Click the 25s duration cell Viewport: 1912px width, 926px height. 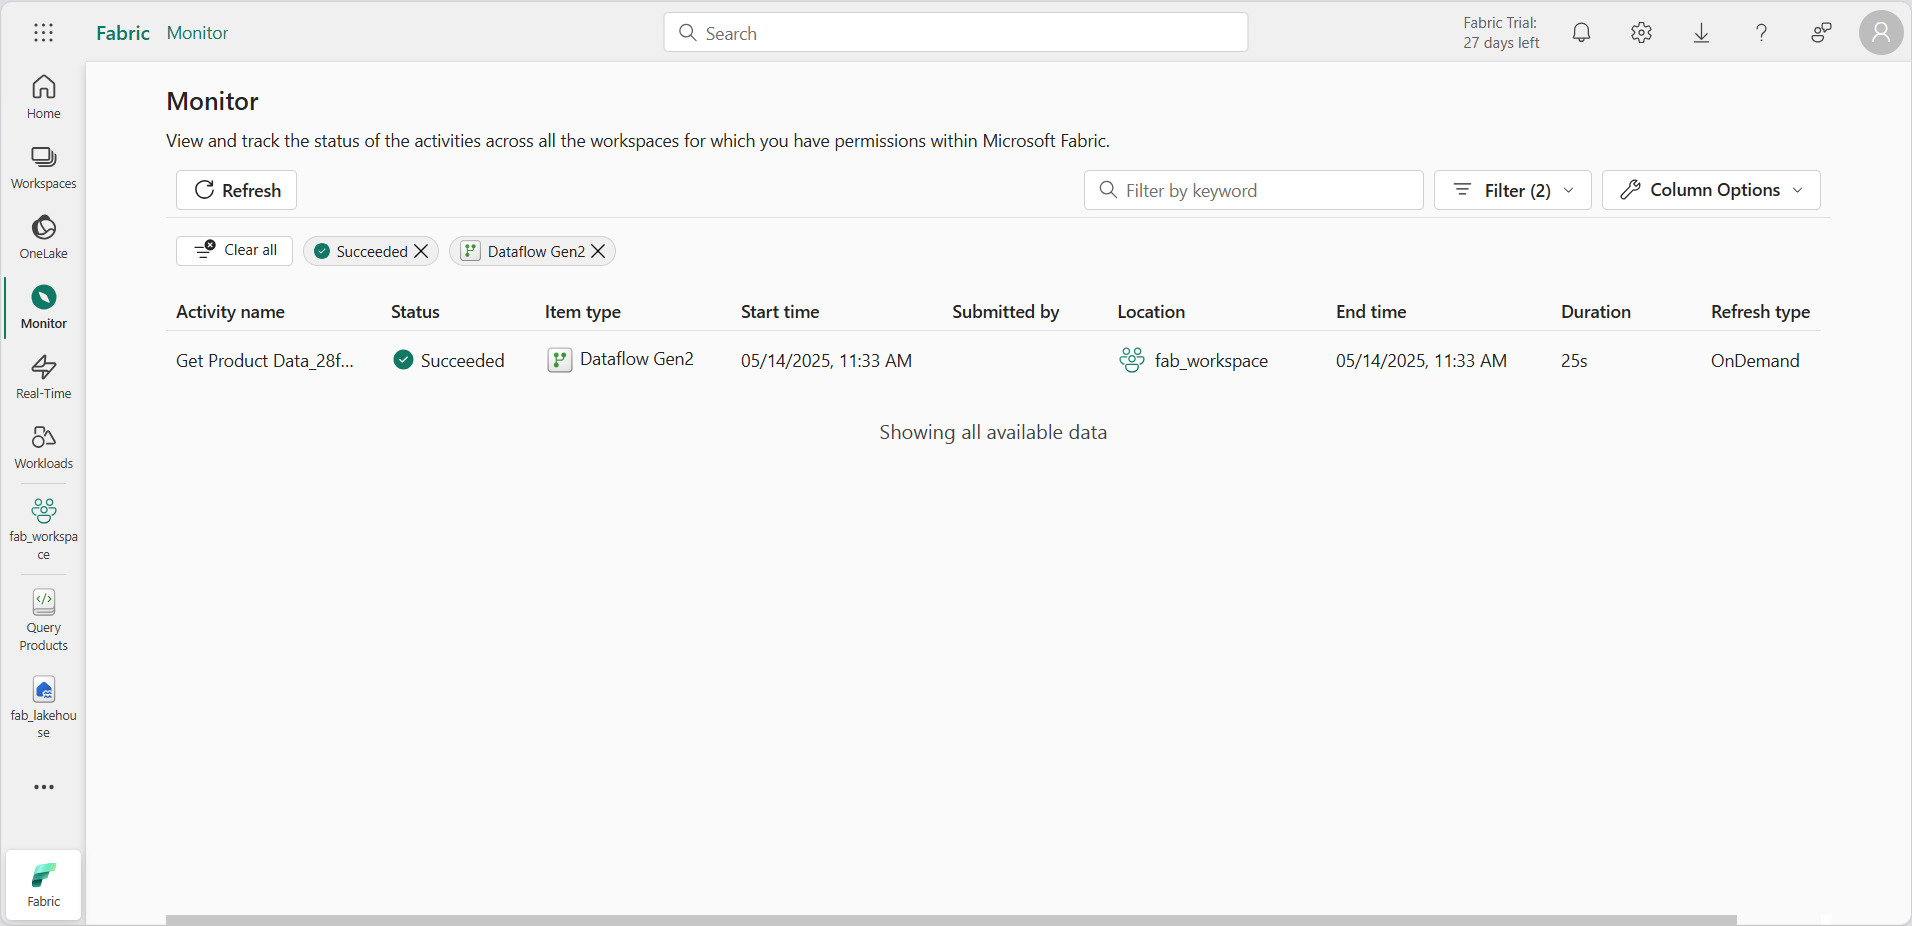tap(1574, 361)
